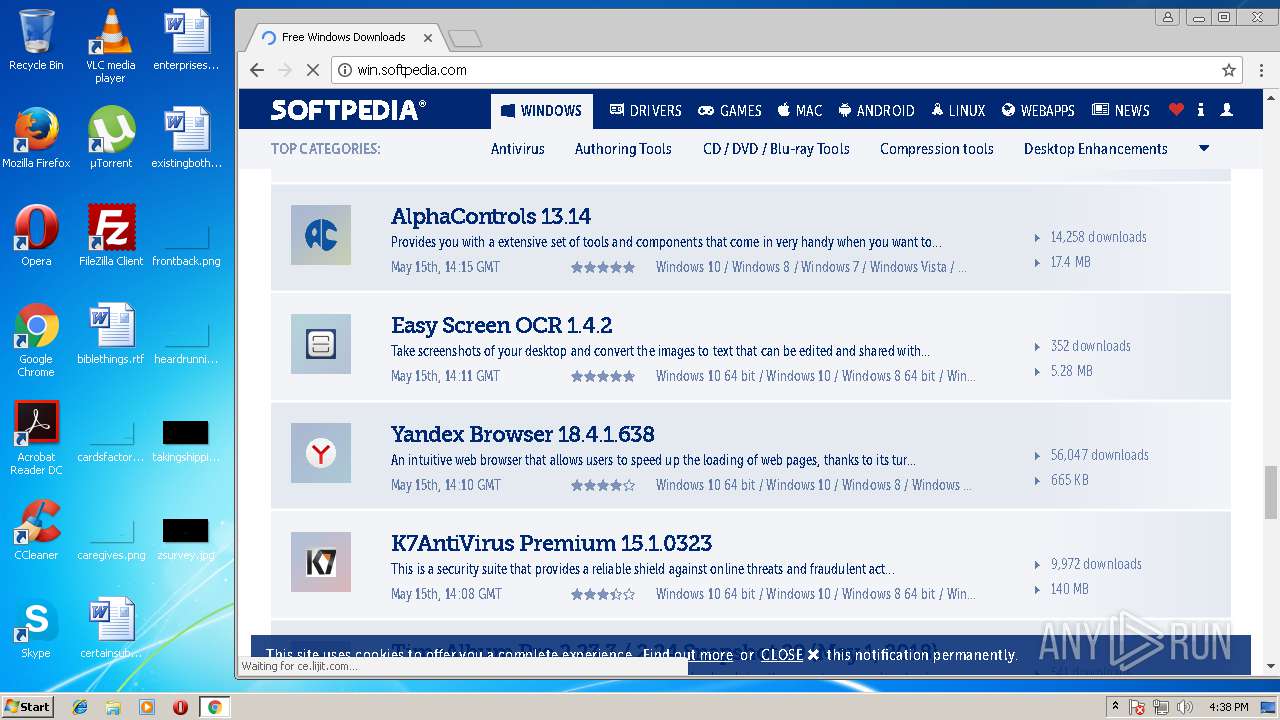Open Skype desktop shortcut

(x=36, y=628)
